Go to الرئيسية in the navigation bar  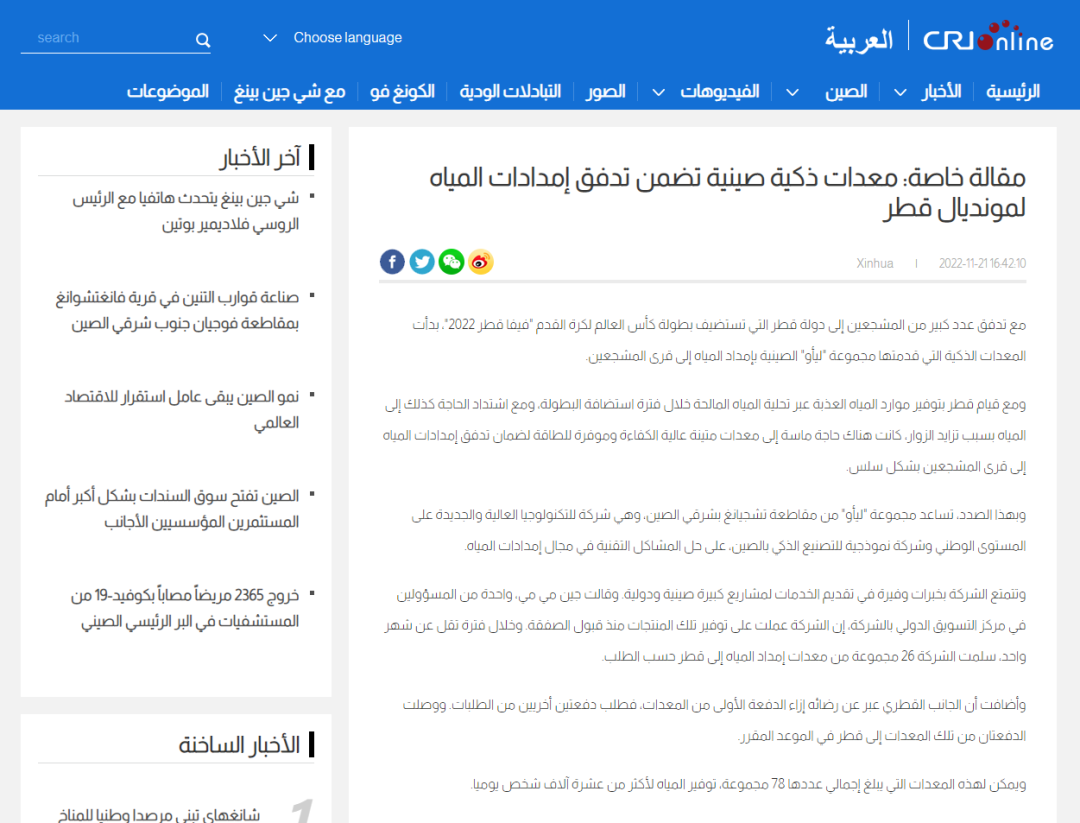pyautogui.click(x=1012, y=91)
